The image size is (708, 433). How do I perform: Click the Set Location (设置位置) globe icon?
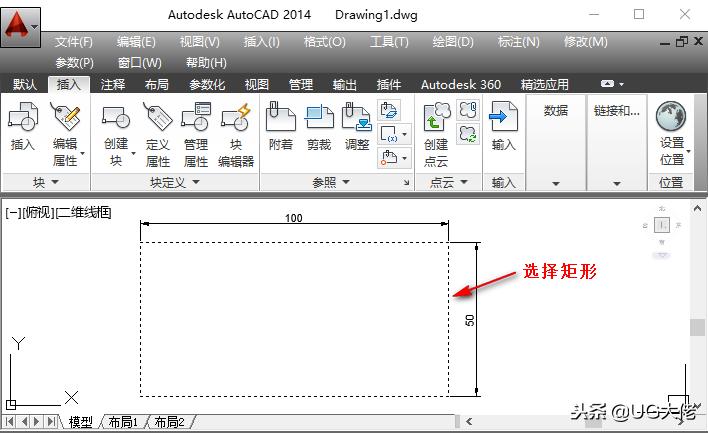pyautogui.click(x=671, y=116)
